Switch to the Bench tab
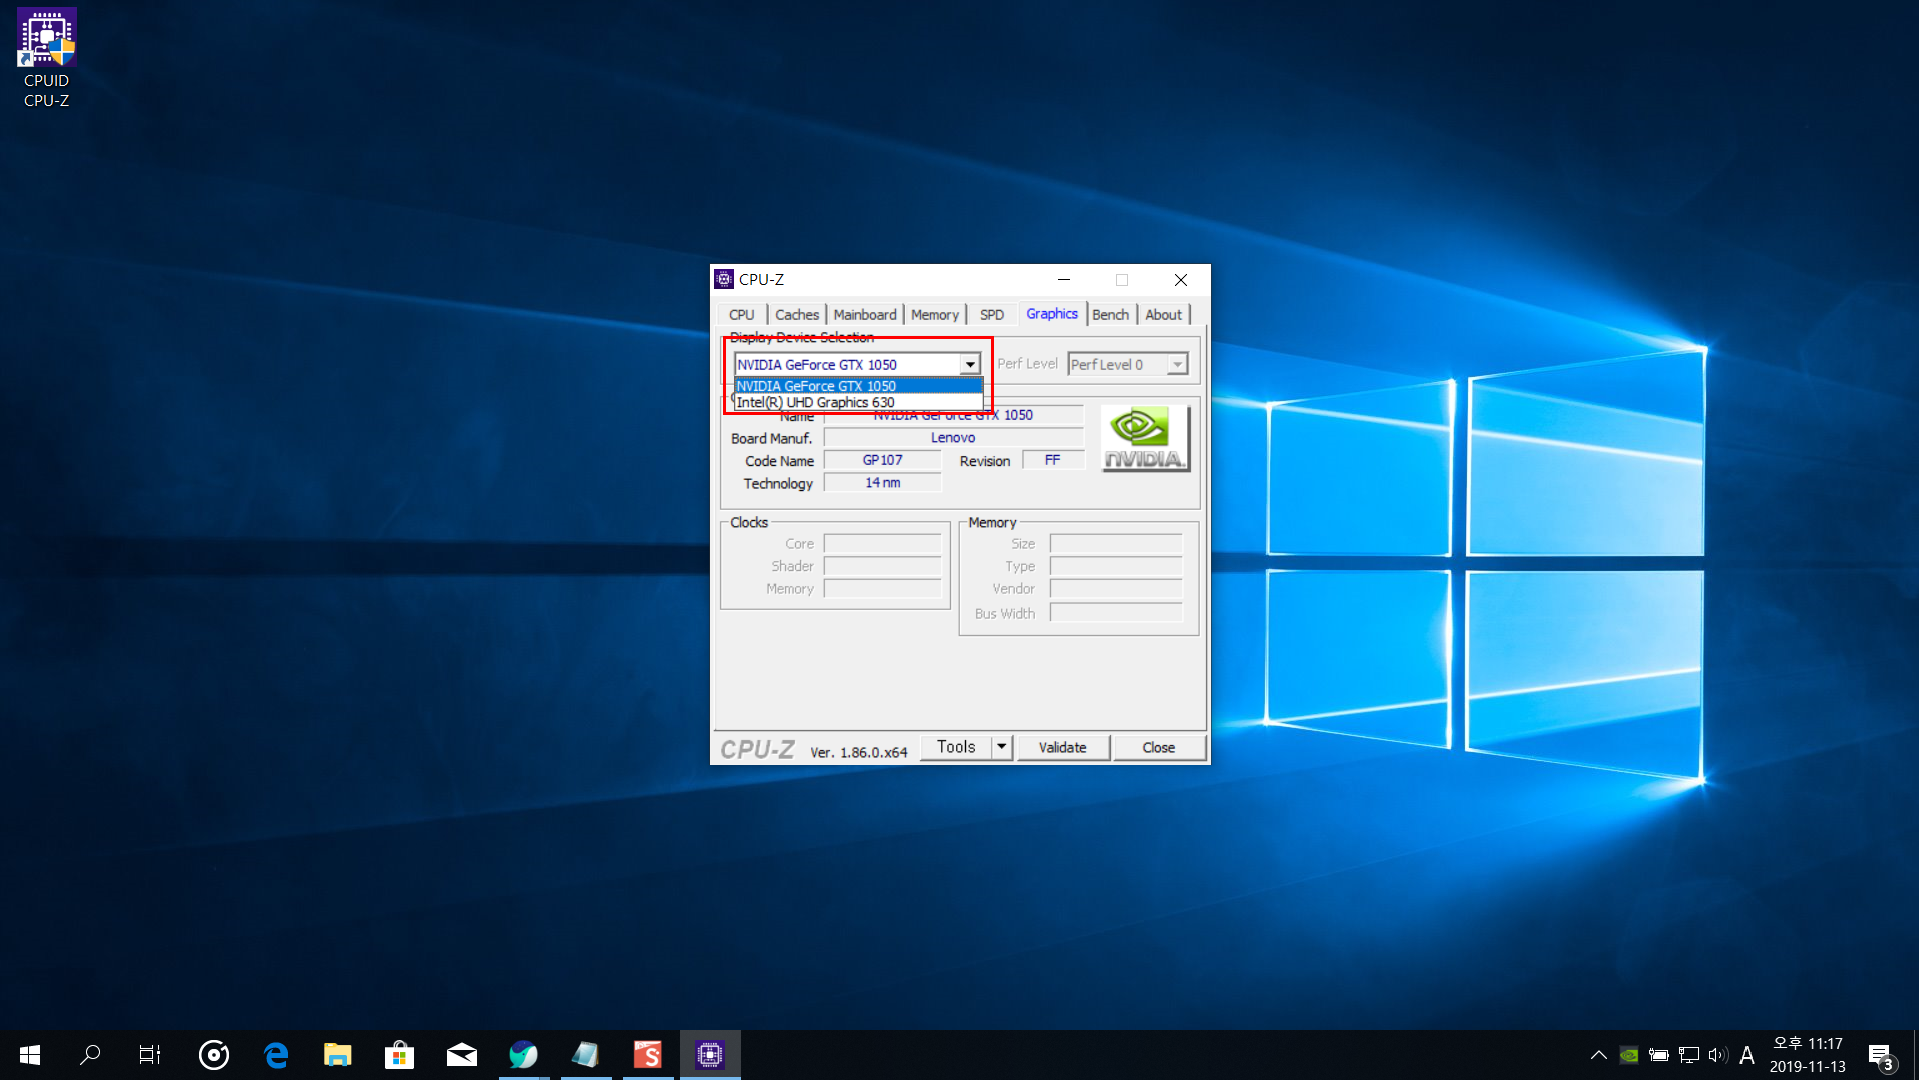Screen dimensions: 1919x1080 click(x=1110, y=314)
